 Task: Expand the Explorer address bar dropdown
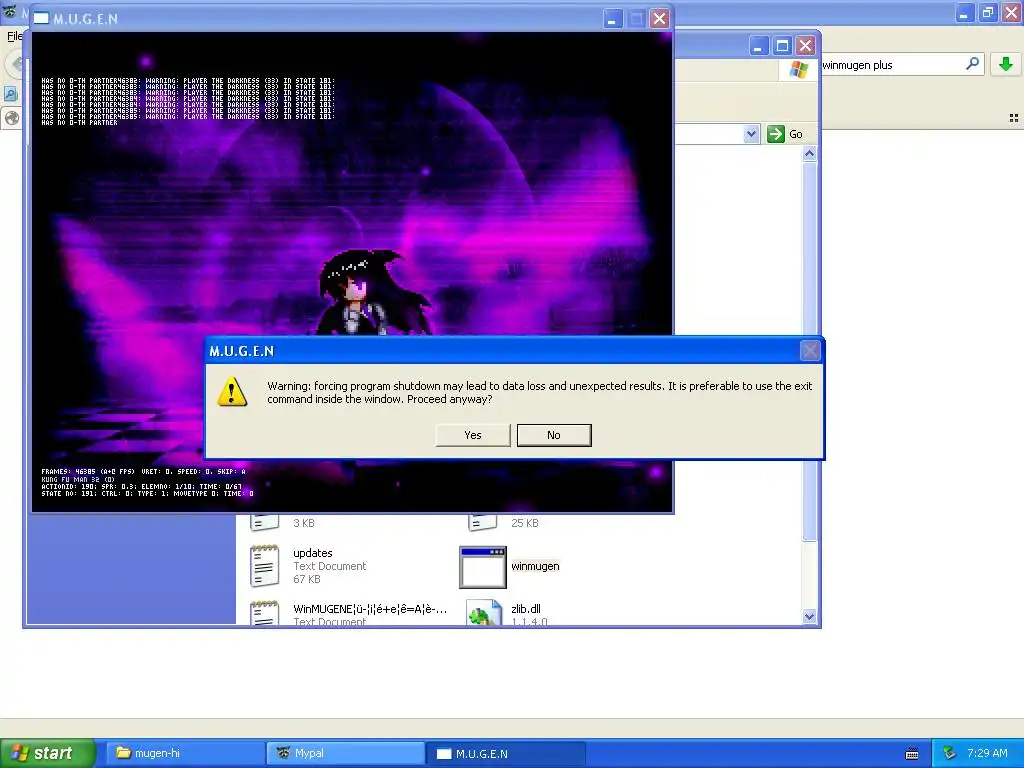tap(751, 134)
